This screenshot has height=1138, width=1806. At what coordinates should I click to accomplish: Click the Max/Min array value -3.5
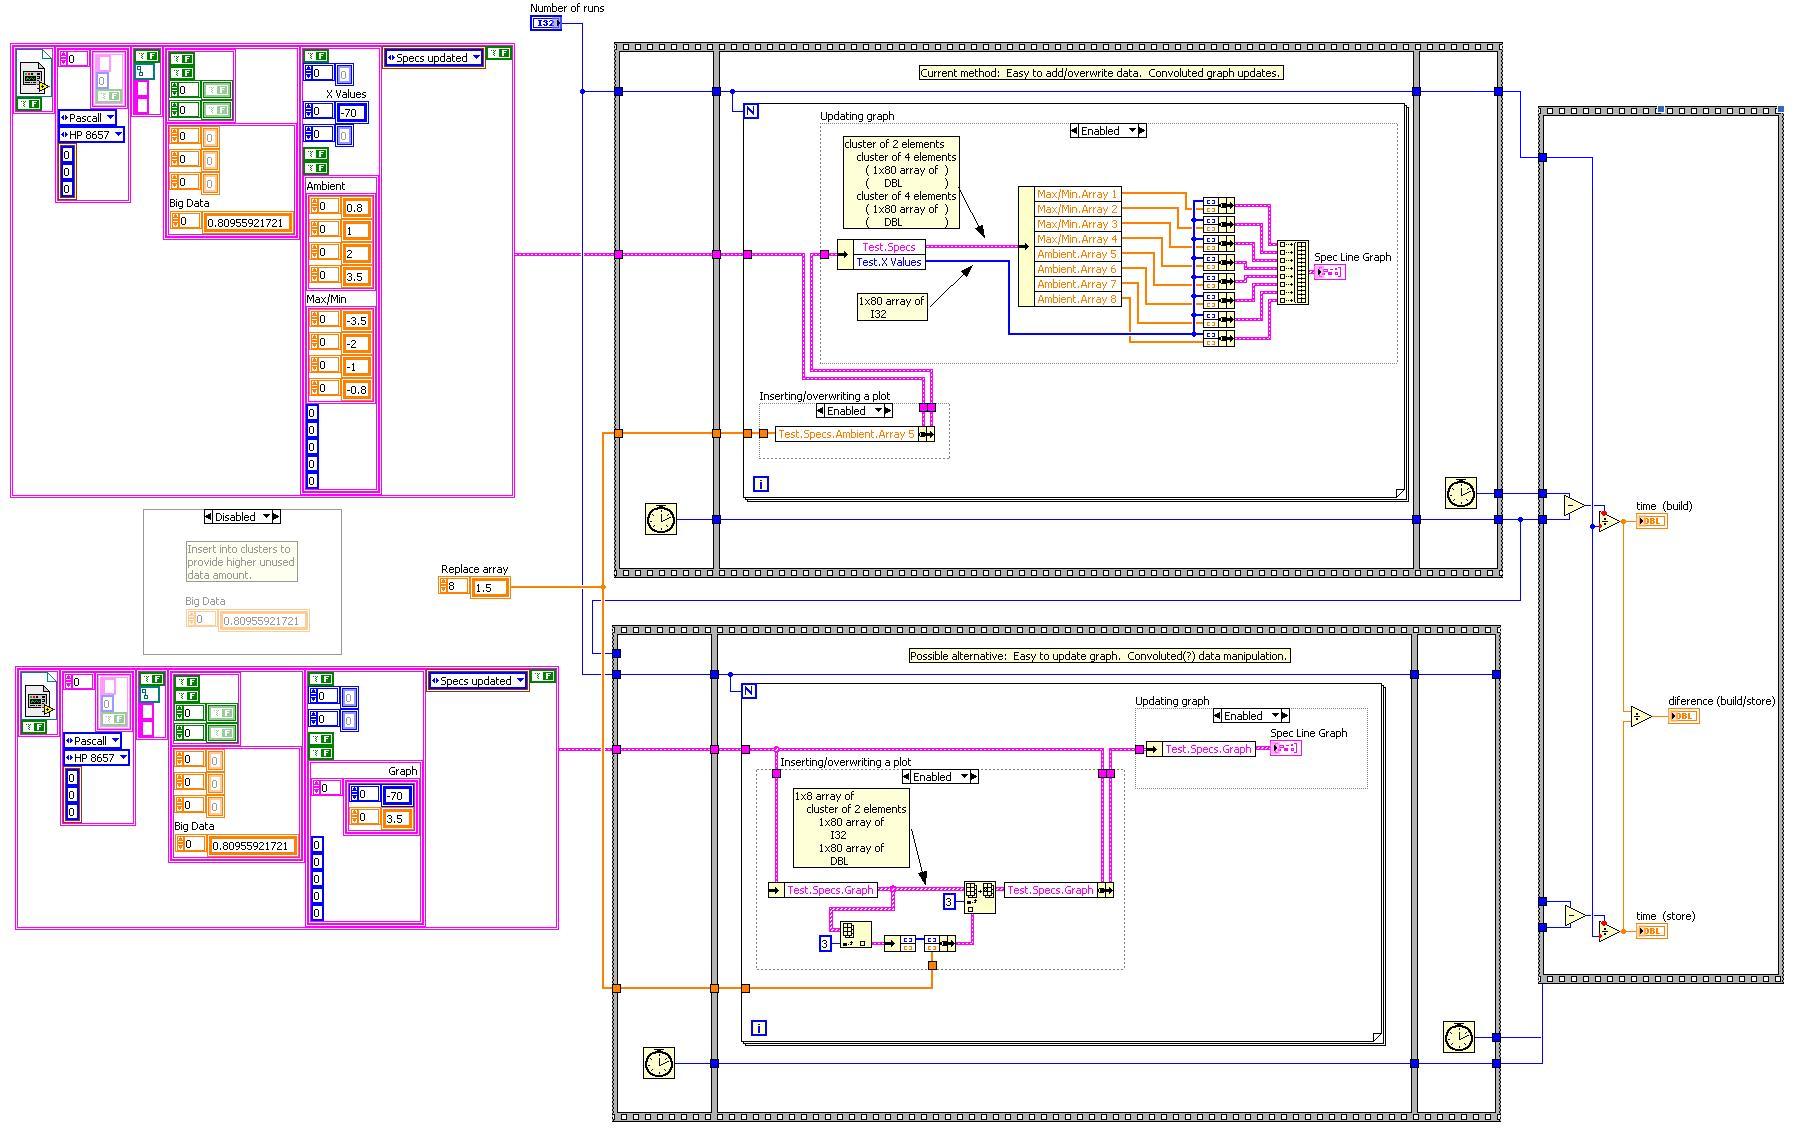[356, 321]
